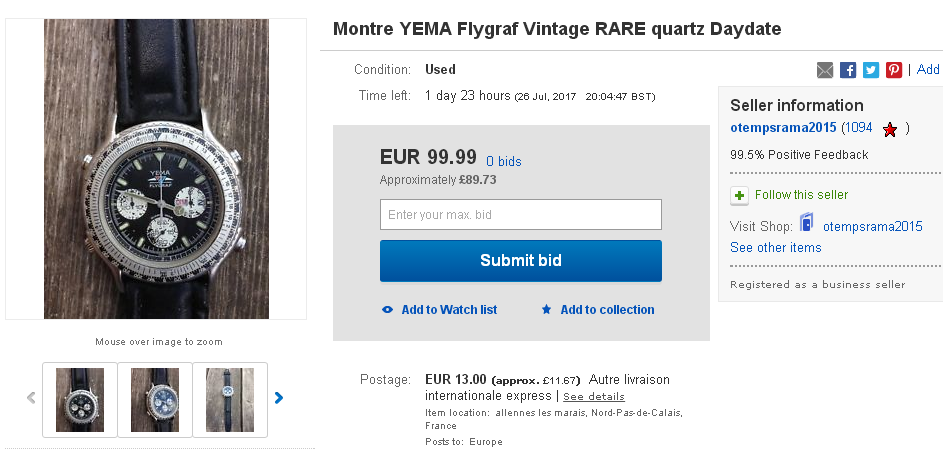
Task: Pin this listing on Pinterest
Action: (894, 70)
